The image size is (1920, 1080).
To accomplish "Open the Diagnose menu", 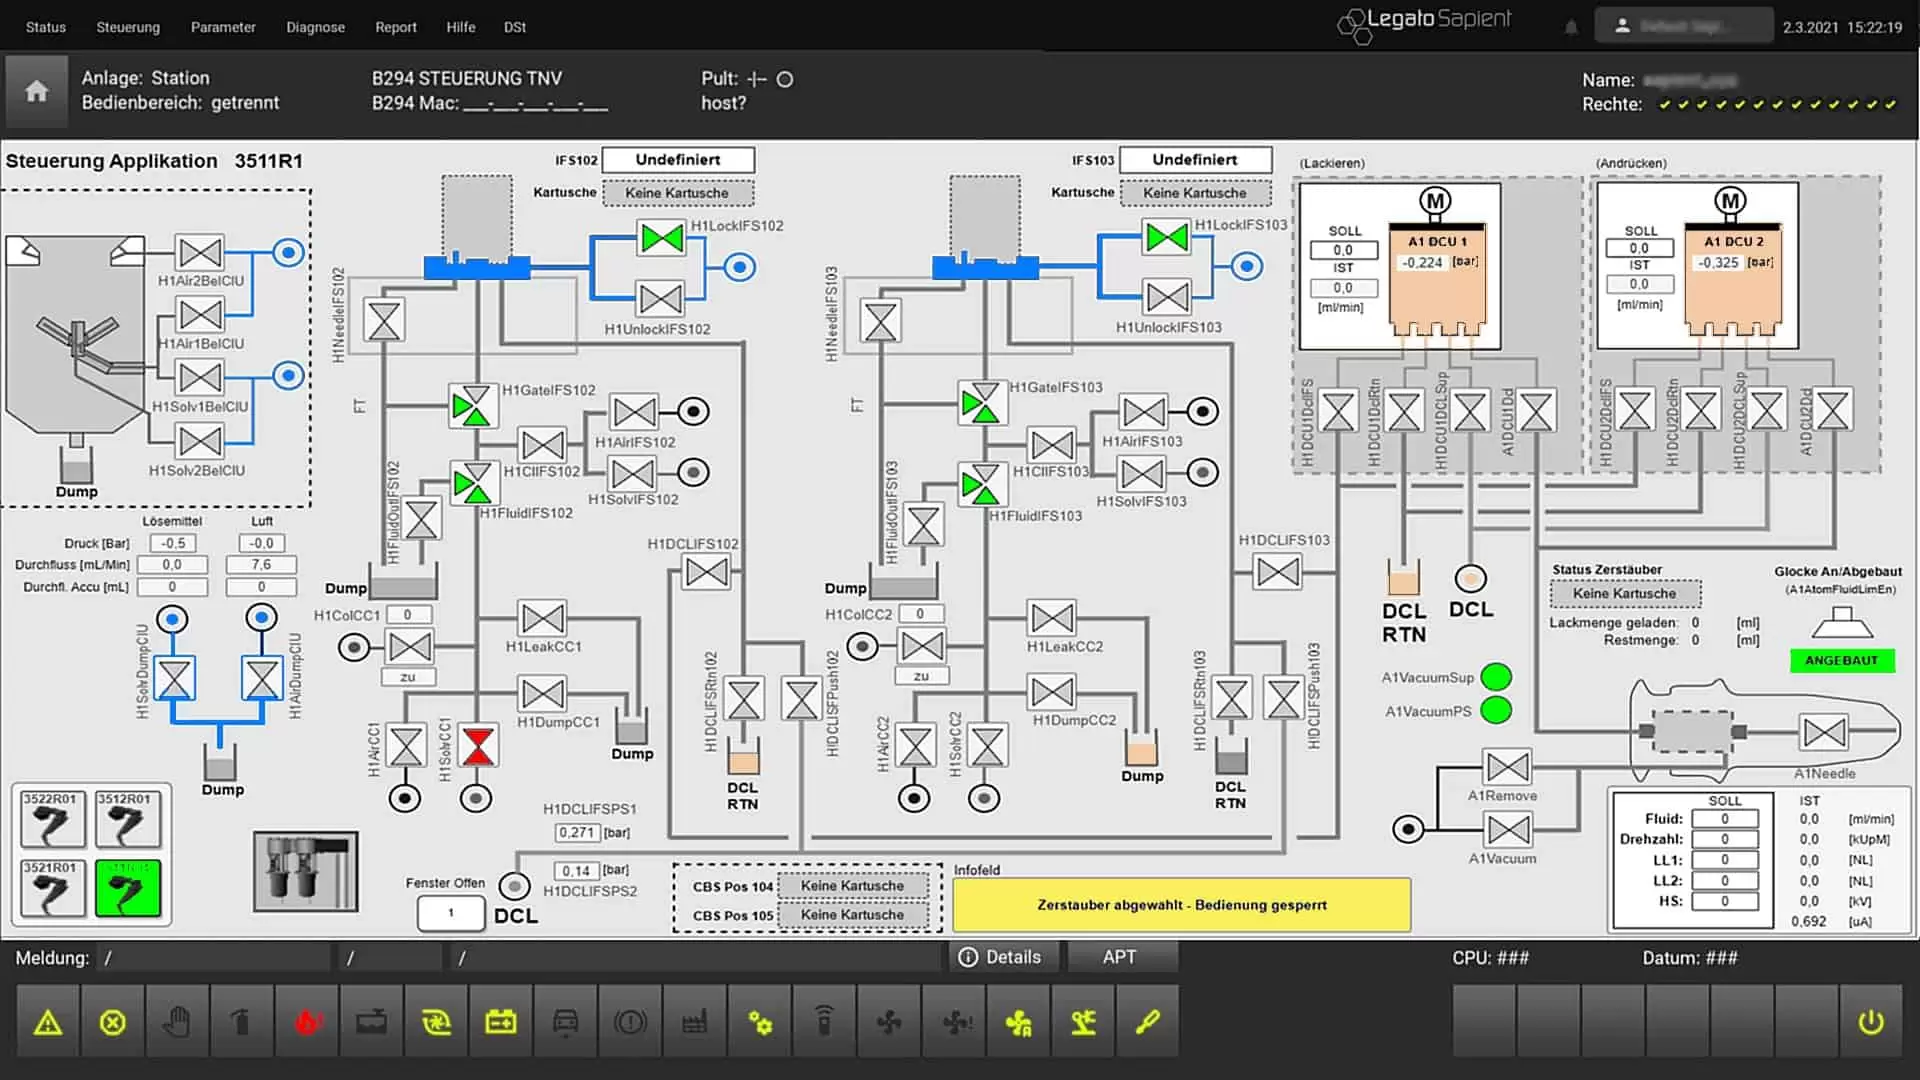I will [315, 27].
